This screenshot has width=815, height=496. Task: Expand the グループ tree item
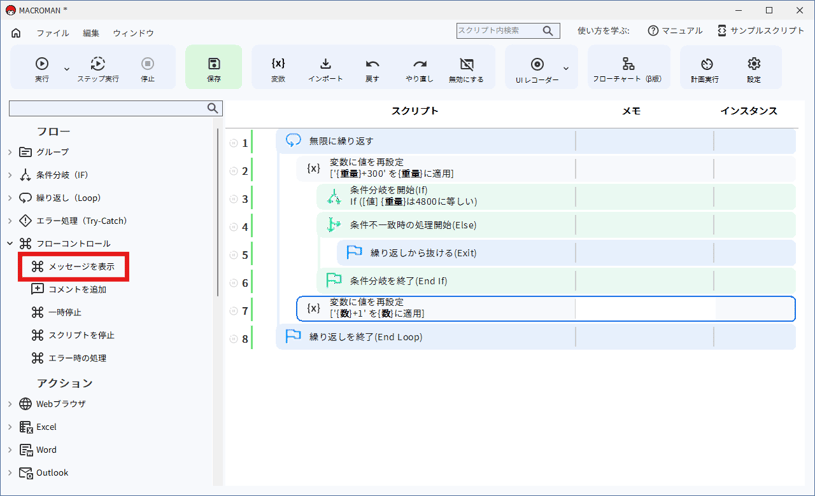[x=10, y=152]
